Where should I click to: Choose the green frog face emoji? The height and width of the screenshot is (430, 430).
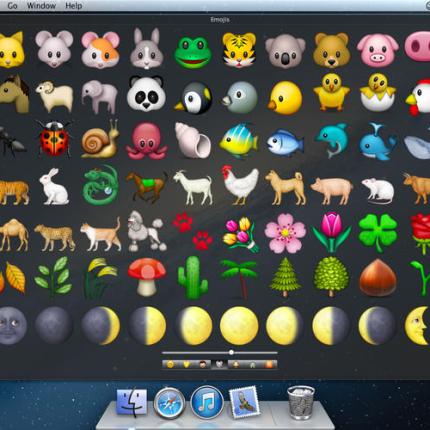pyautogui.click(x=193, y=52)
